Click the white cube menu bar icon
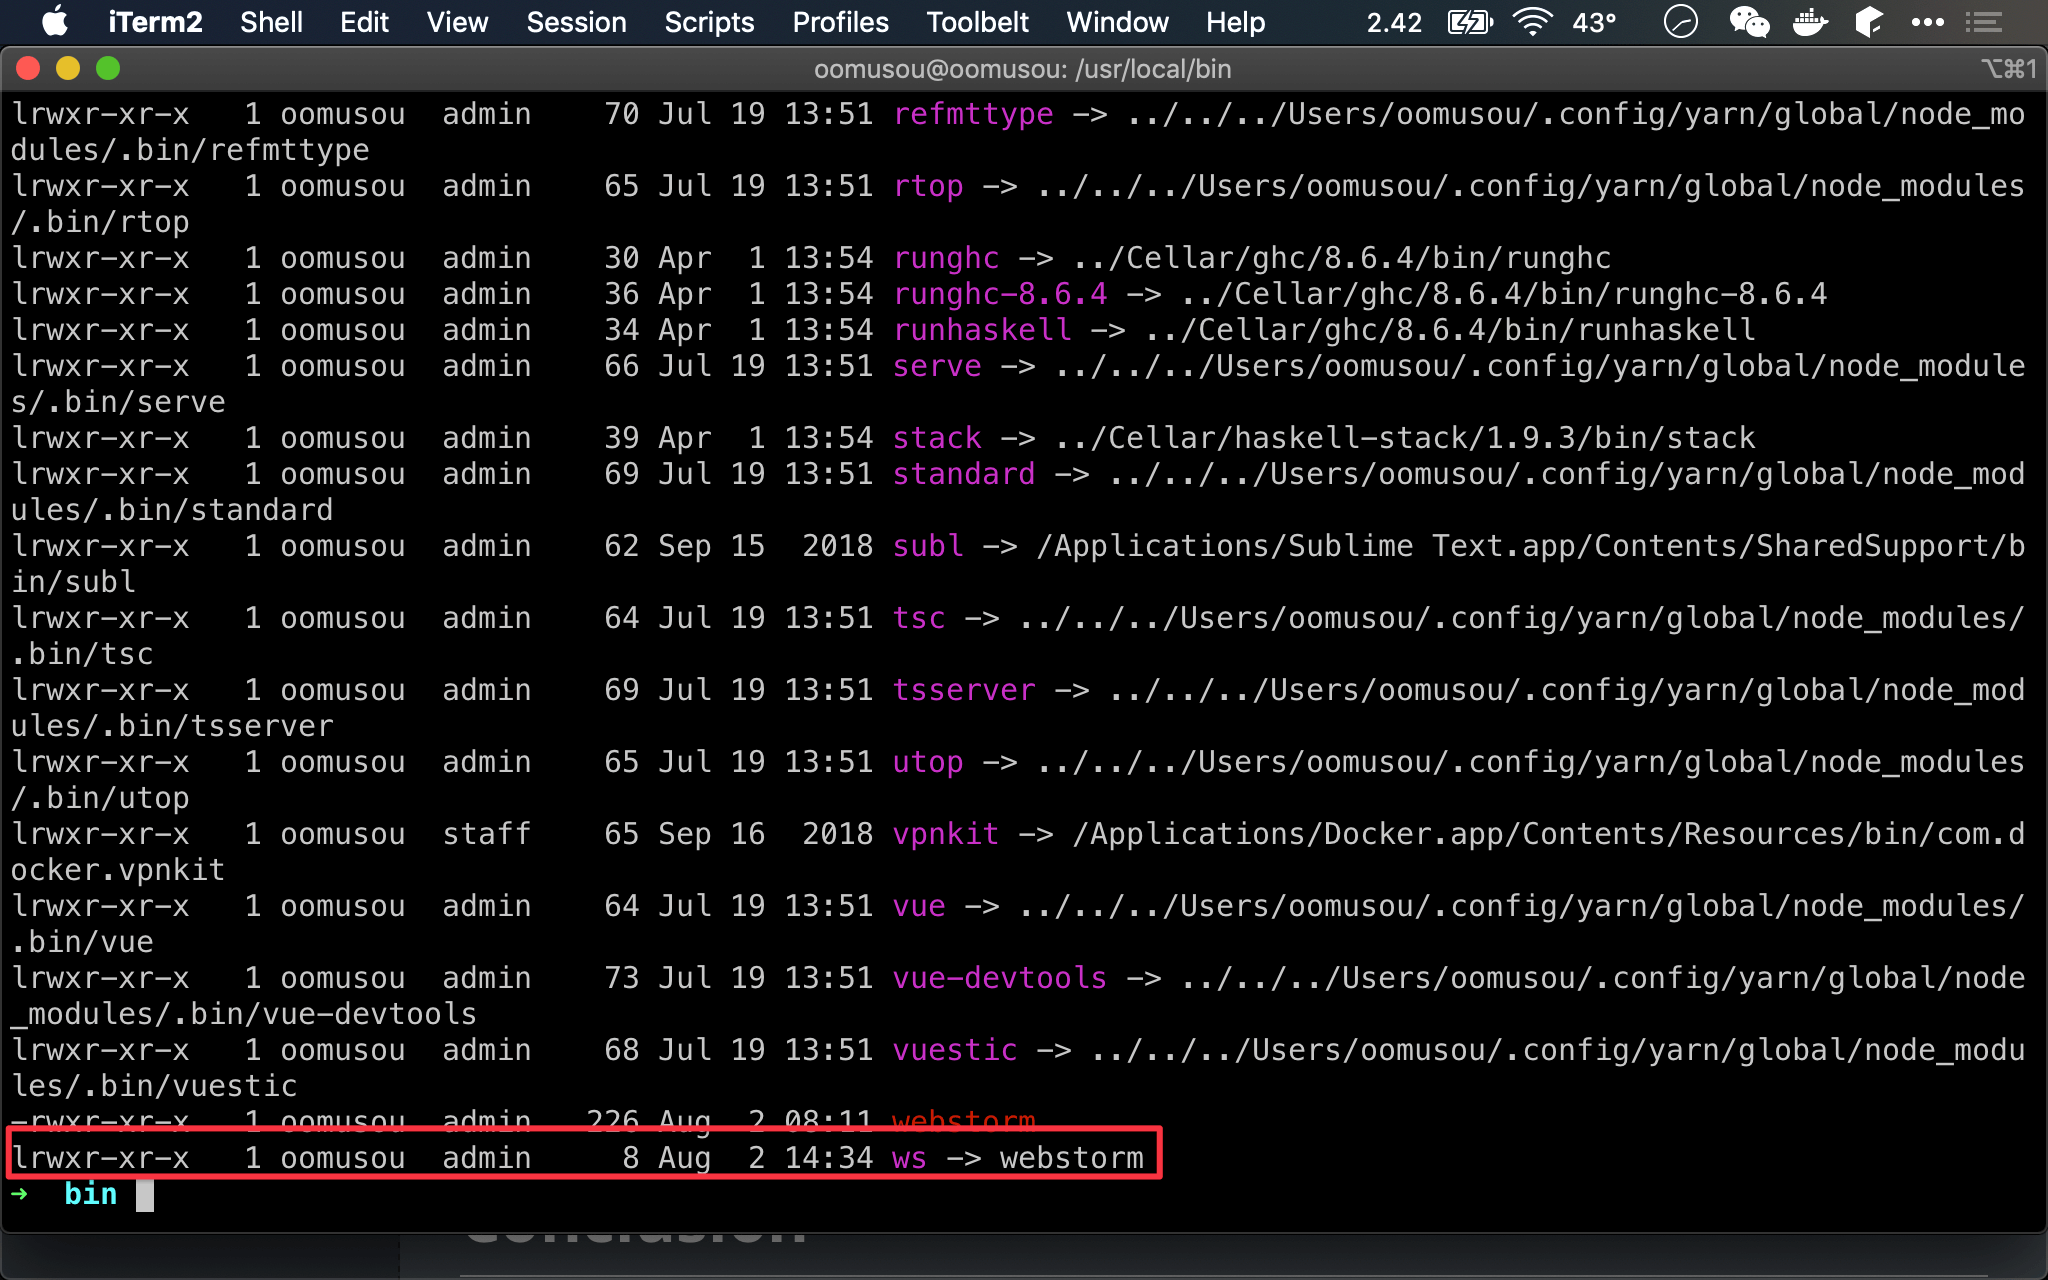Screen dimensions: 2048x1280 tap(1868, 22)
